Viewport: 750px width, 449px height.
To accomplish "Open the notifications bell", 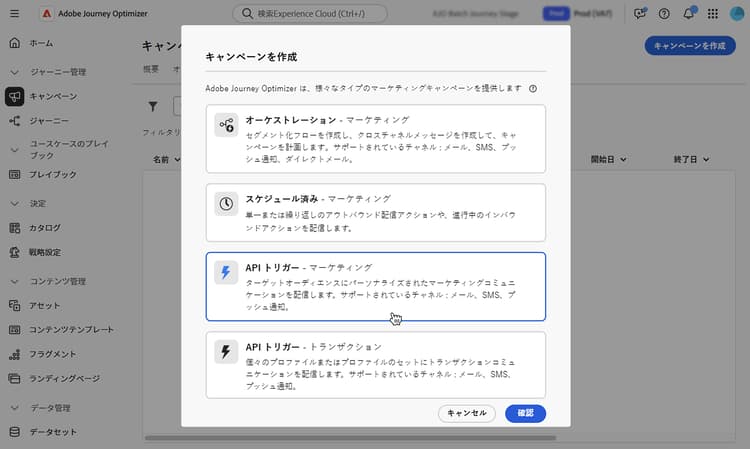I will pyautogui.click(x=689, y=13).
